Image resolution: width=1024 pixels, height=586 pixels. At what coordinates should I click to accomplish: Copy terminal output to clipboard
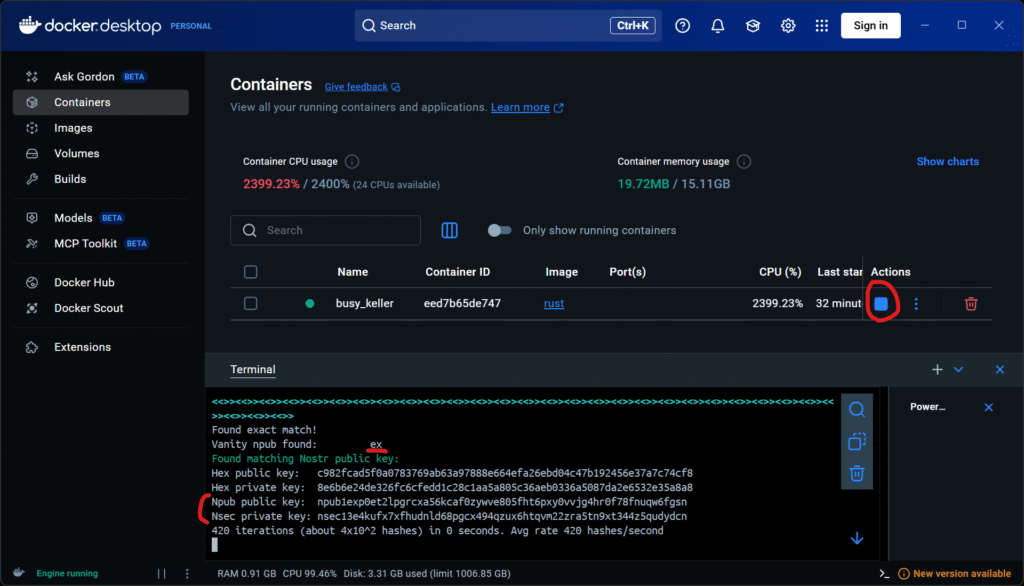tap(857, 441)
